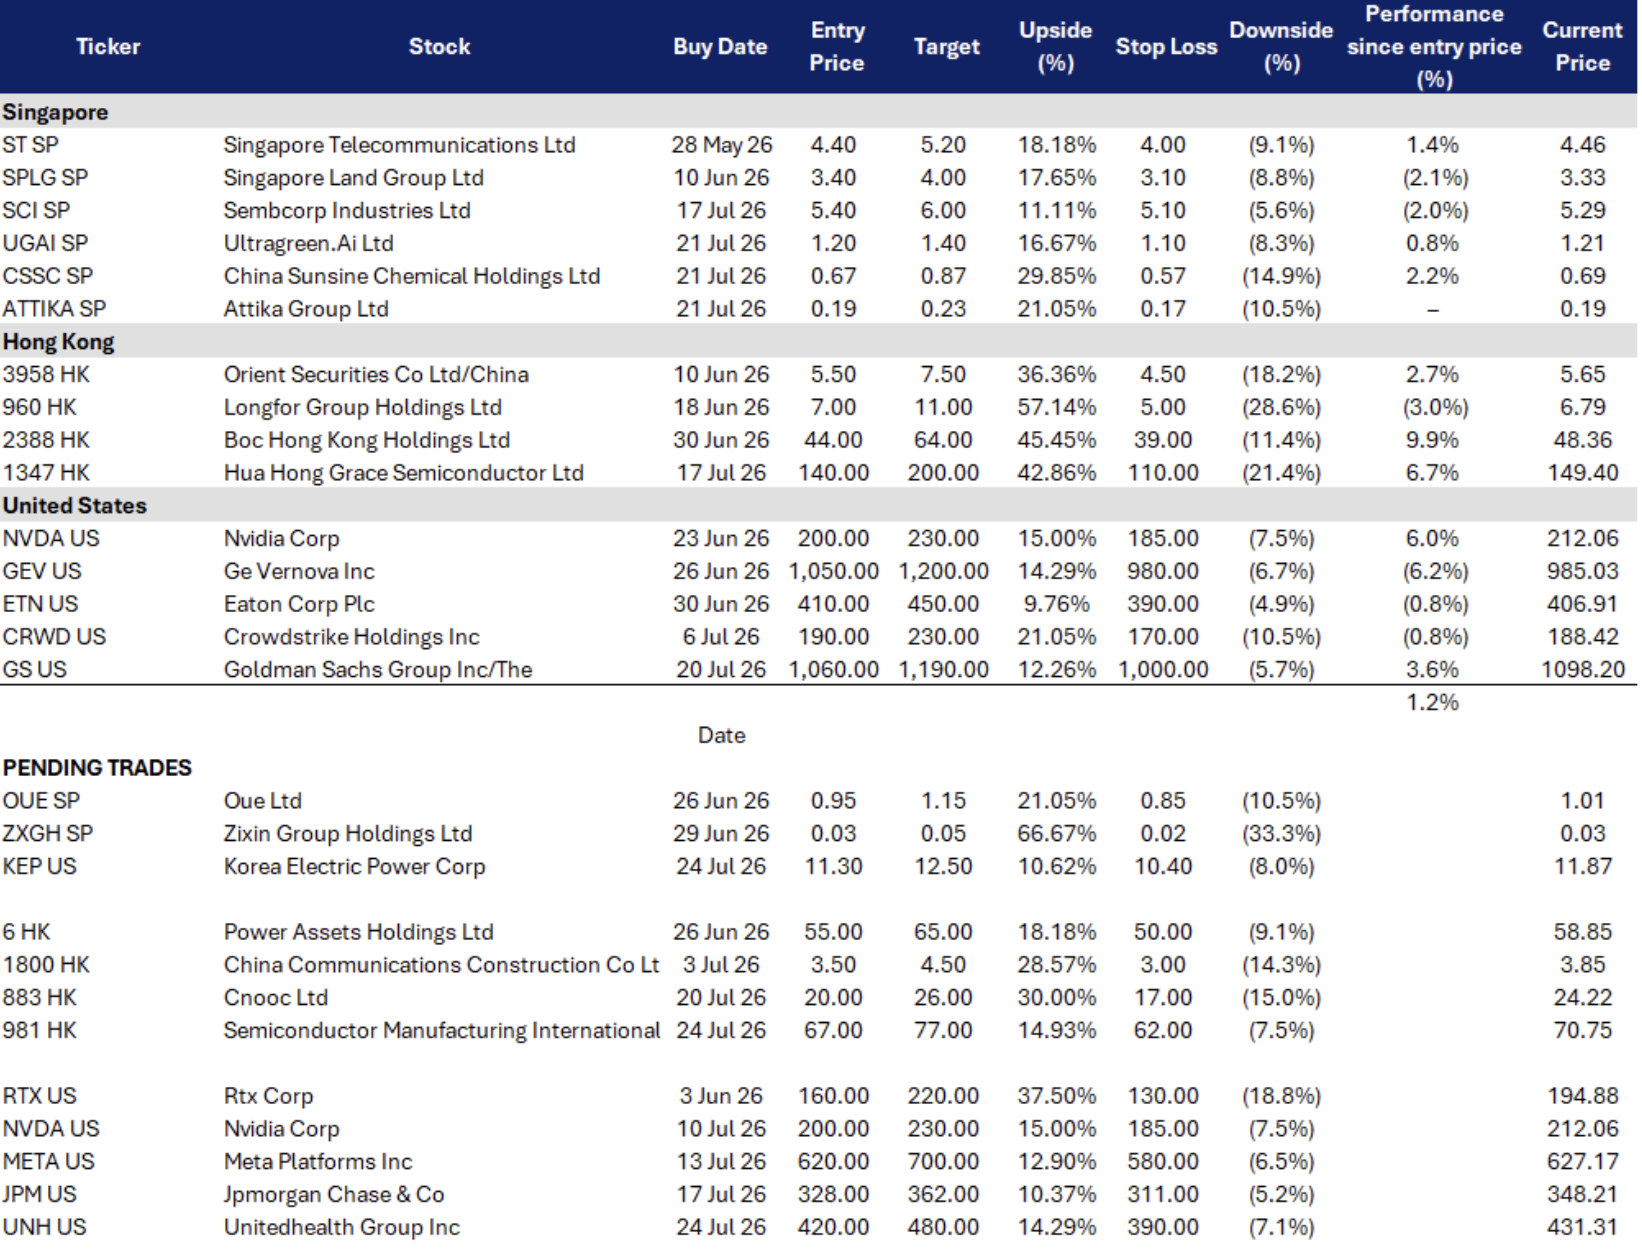Click Sembcorp Industries Ltd cell

click(x=346, y=211)
